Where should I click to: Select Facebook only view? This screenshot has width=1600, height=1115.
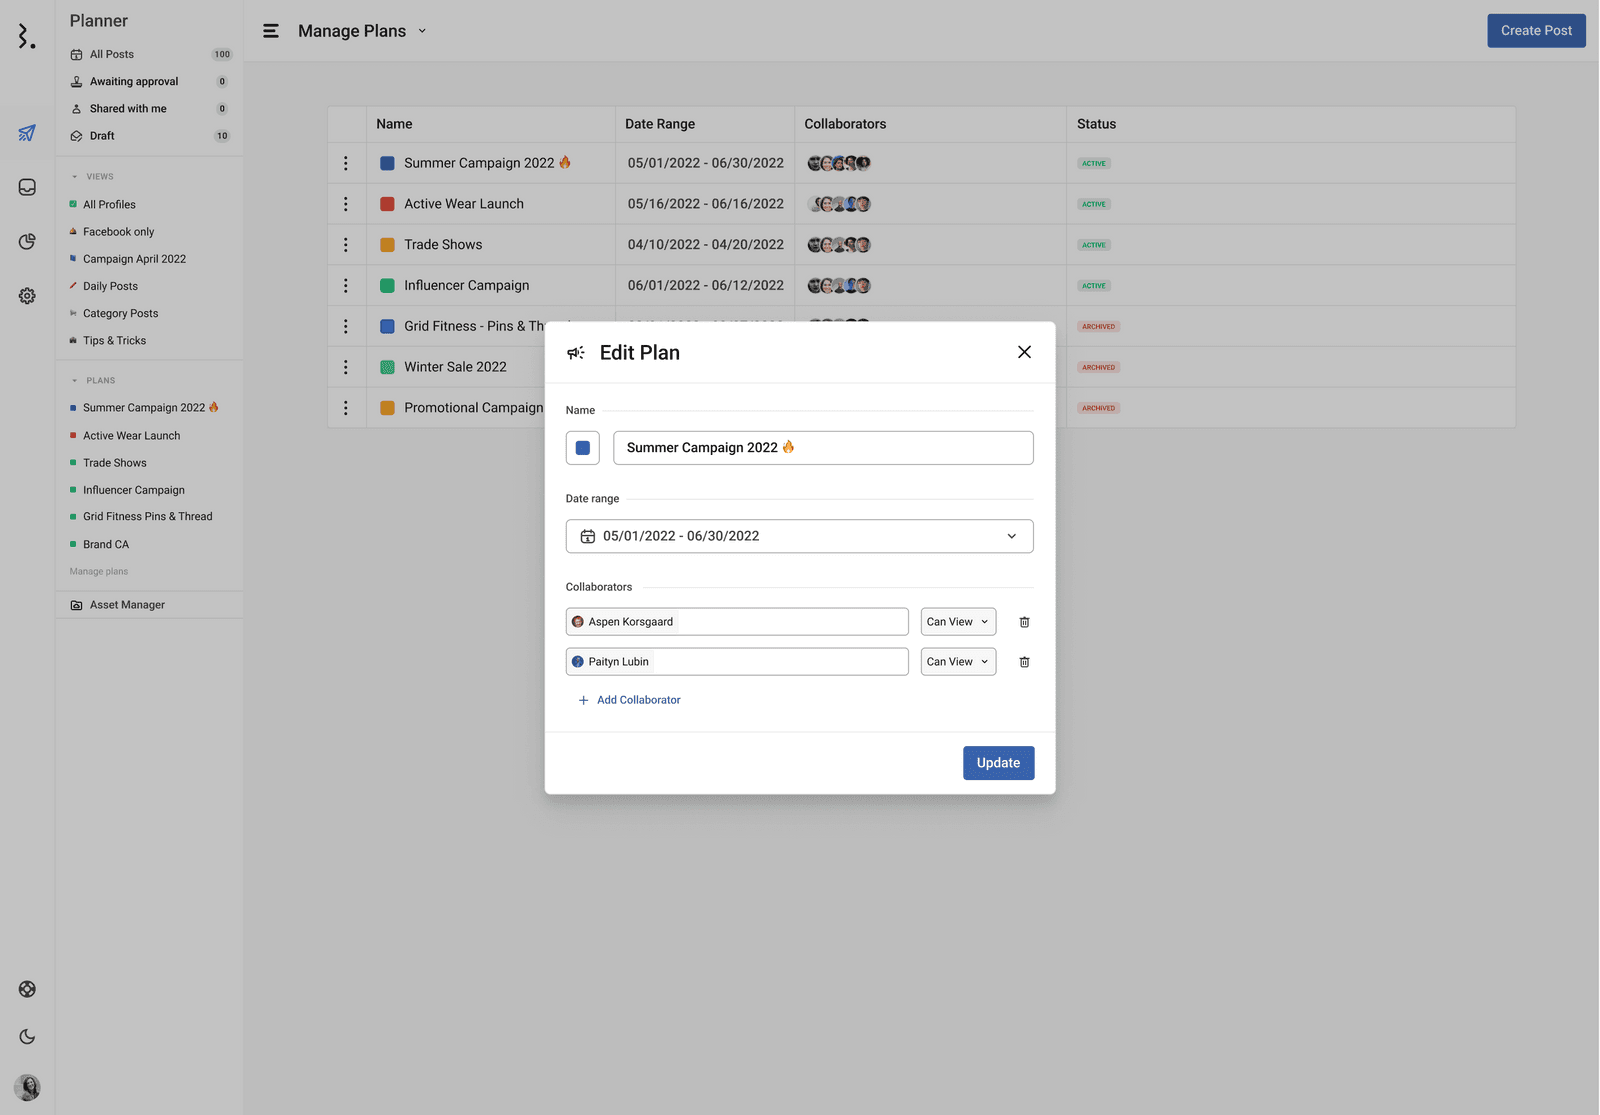pyautogui.click(x=118, y=232)
